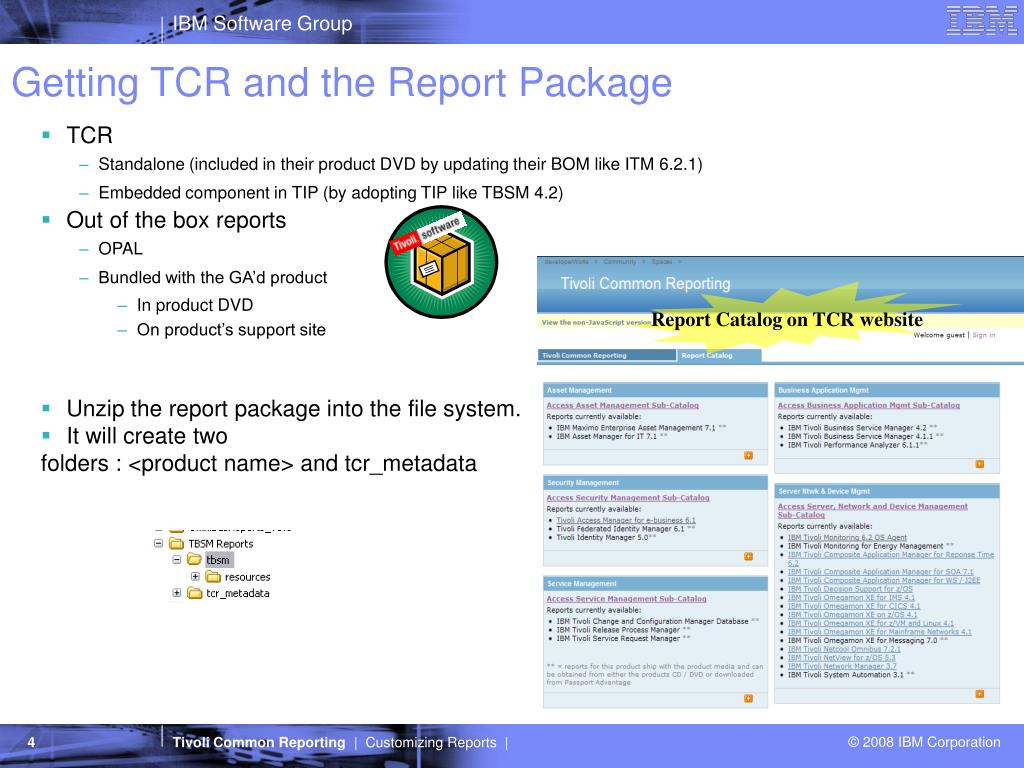Open Omegamon XE for z/VM and Linux 4.1 link
This screenshot has height=768, width=1024.
871,623
